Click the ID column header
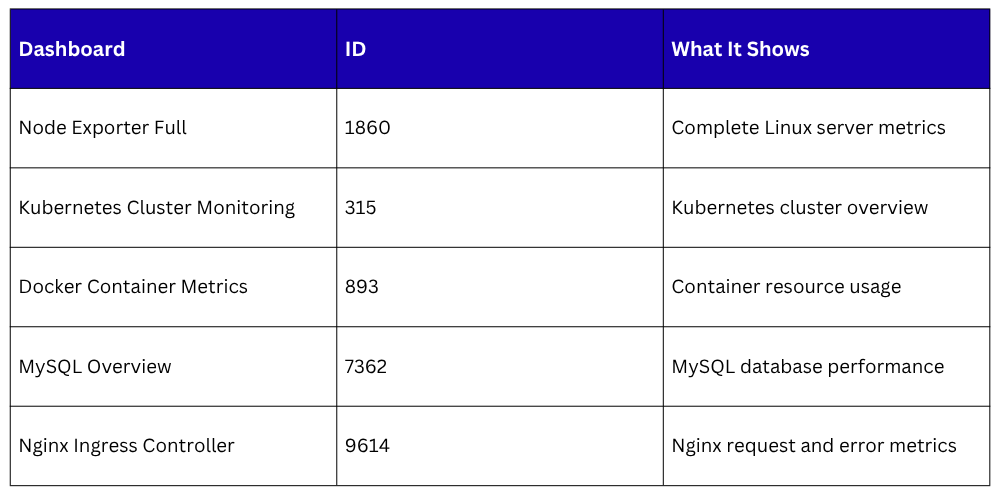Image resolution: width=1000 pixels, height=500 pixels. coord(356,49)
